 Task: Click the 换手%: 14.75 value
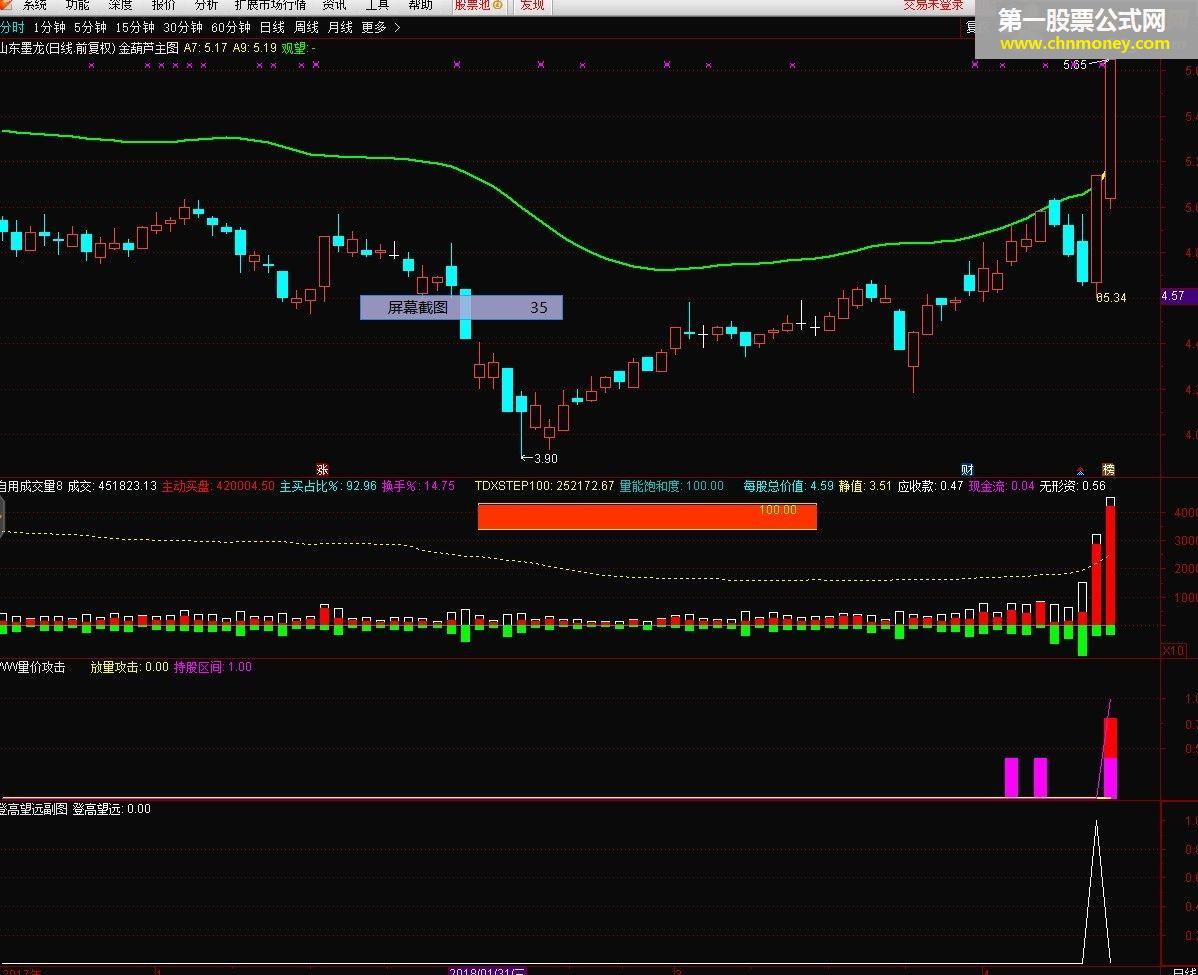[419, 486]
